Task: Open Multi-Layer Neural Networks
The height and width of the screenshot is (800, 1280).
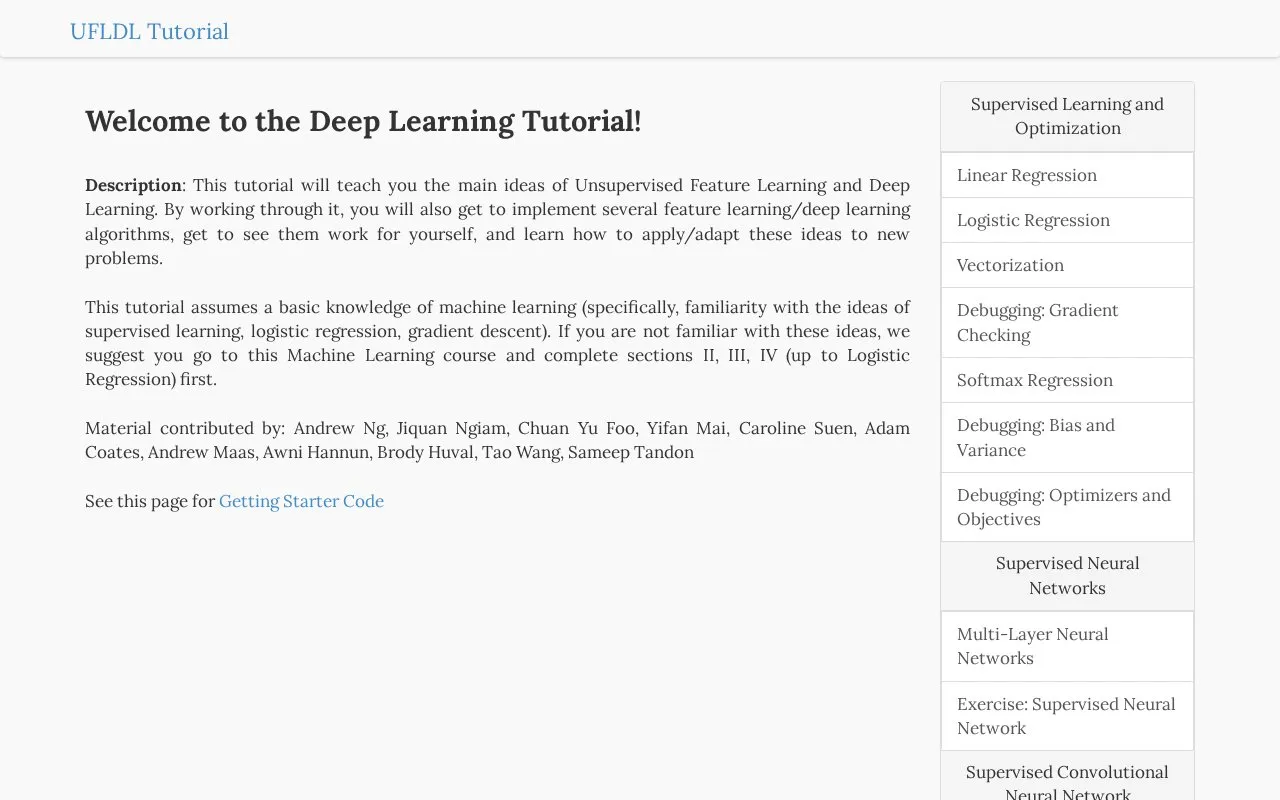Action: point(1067,646)
